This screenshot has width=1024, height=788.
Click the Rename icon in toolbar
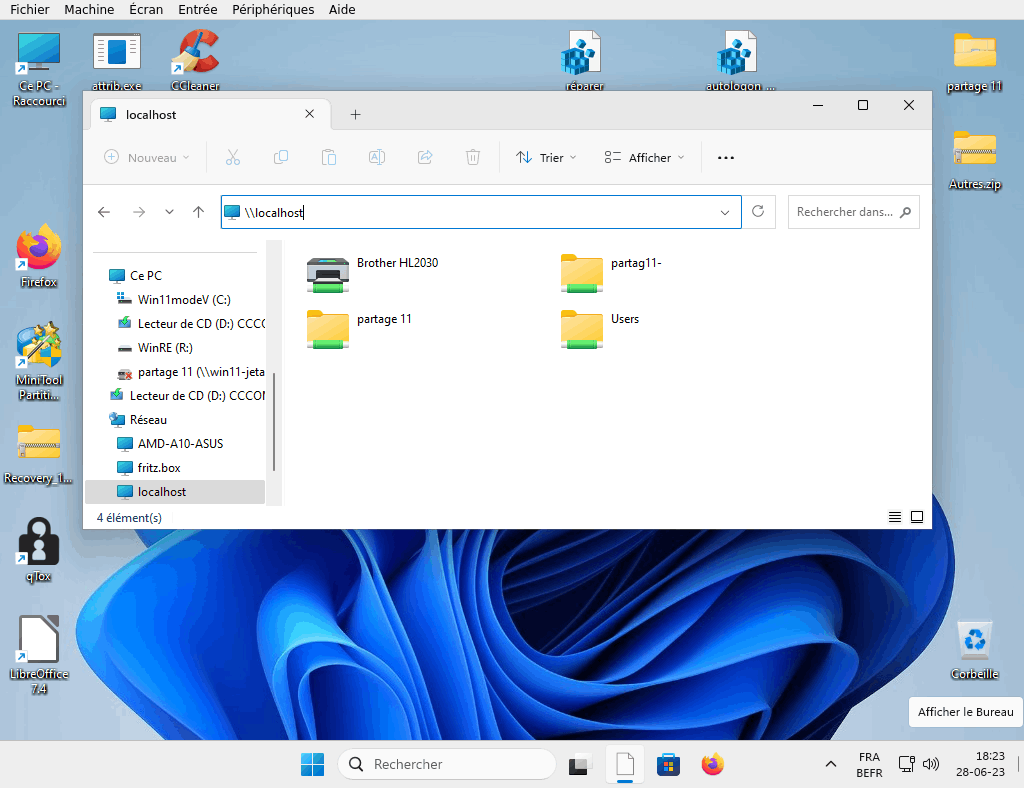(377, 157)
